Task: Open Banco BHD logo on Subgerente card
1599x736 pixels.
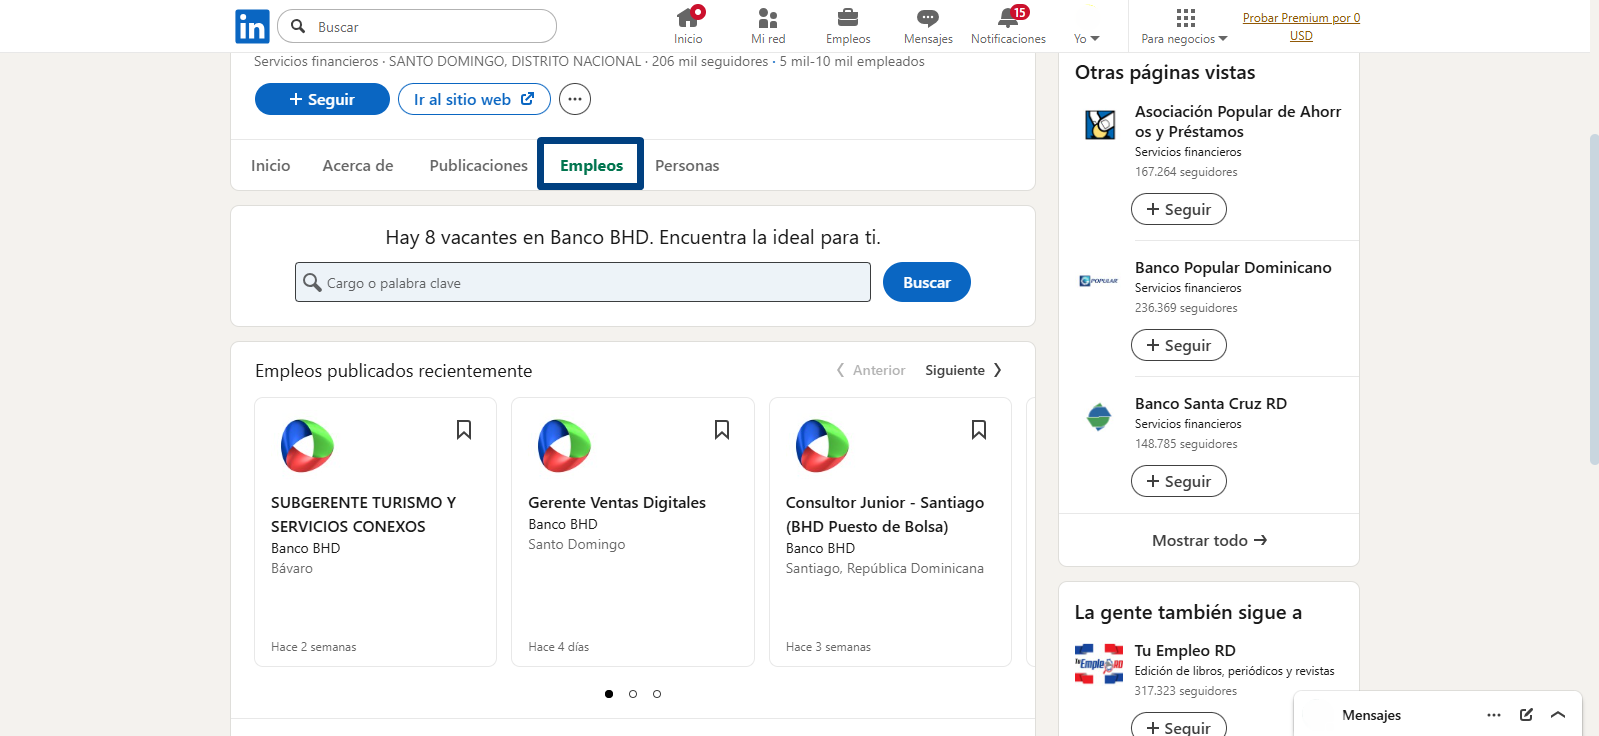Action: click(307, 446)
